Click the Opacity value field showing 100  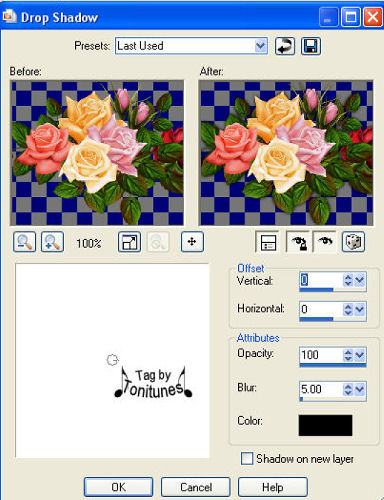[x=321, y=355]
